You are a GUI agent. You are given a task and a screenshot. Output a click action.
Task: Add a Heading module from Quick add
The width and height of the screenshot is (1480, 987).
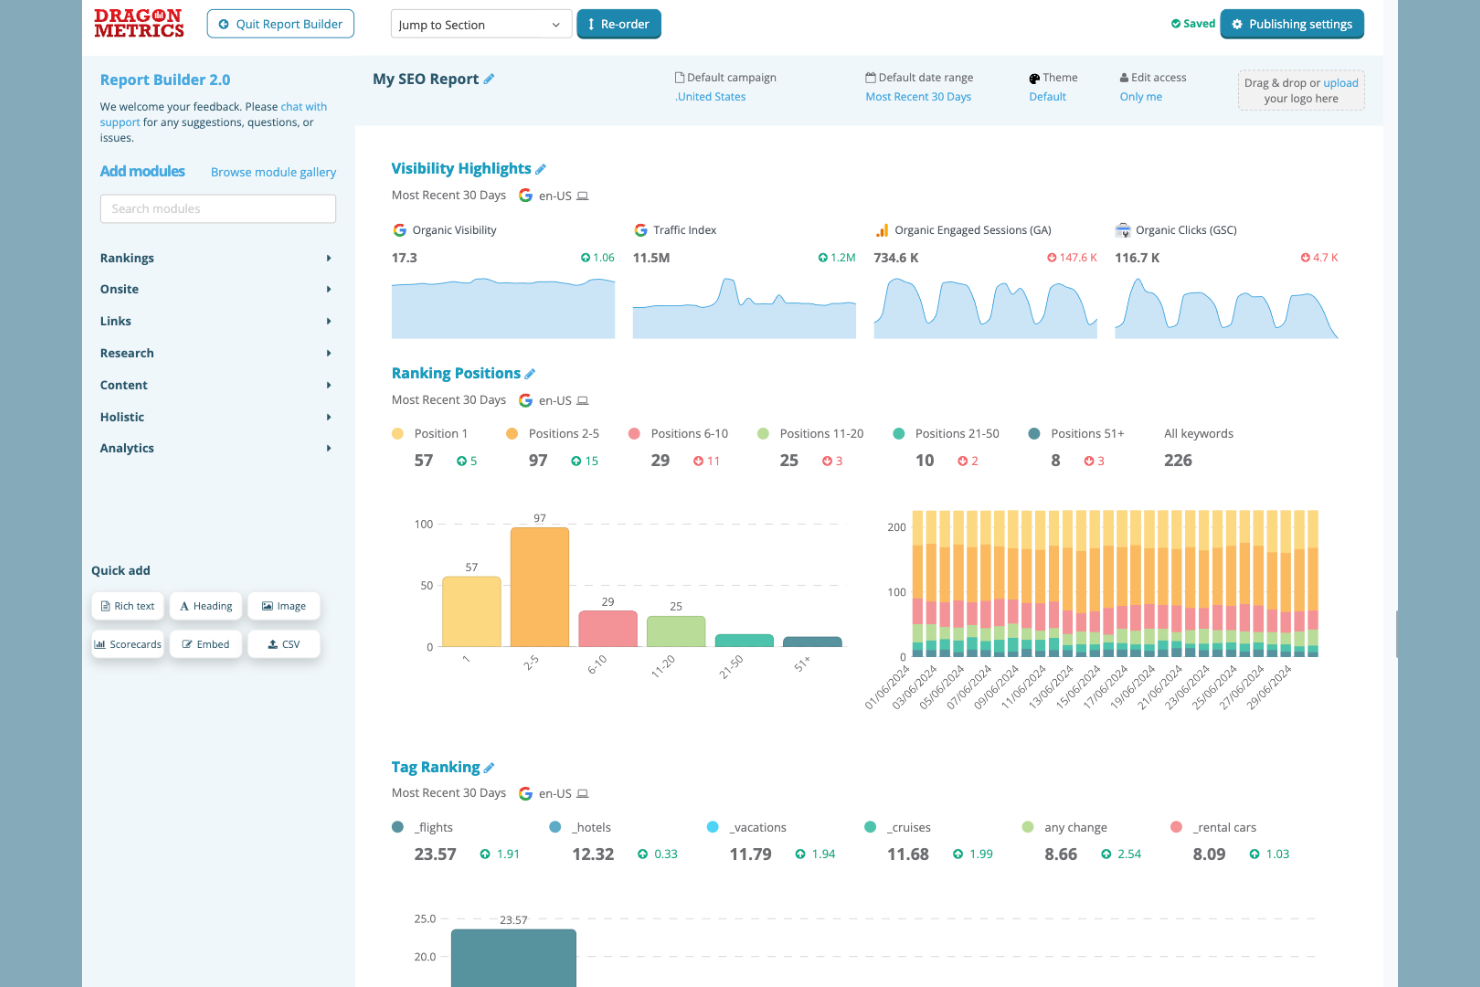coord(205,605)
